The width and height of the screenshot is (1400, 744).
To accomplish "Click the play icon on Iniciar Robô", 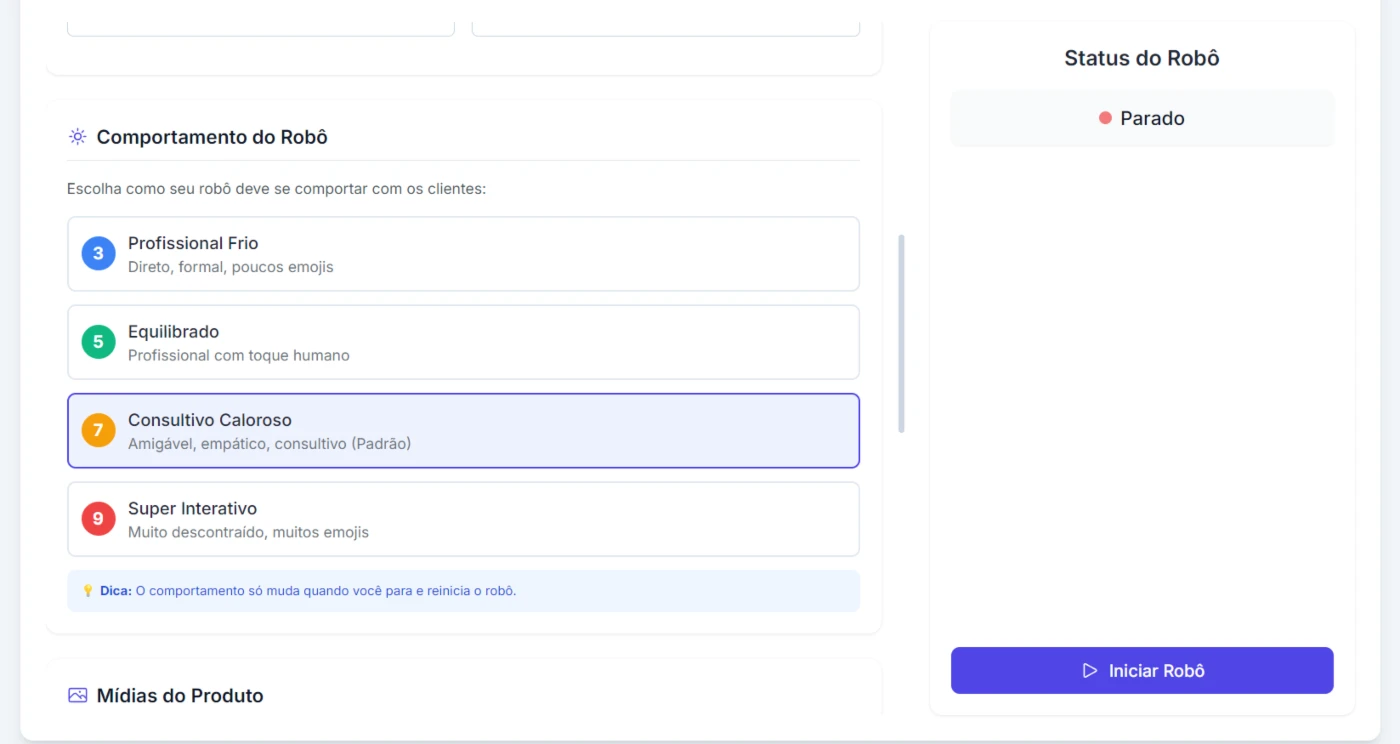I will point(1090,670).
